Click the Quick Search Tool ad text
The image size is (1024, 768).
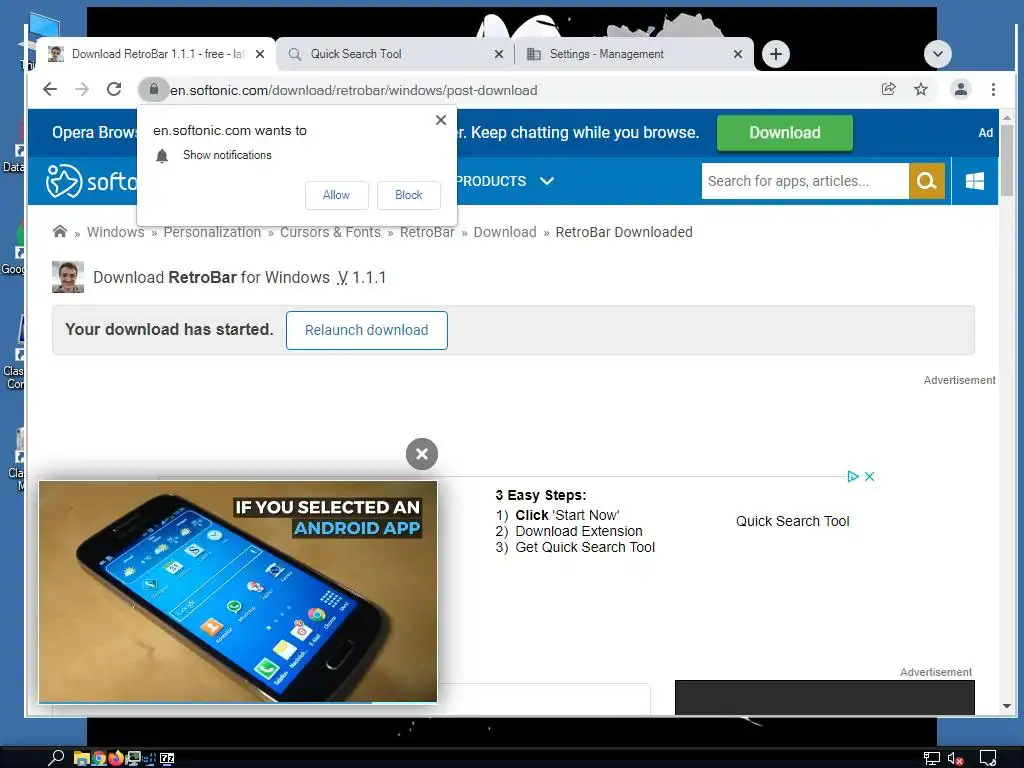(793, 521)
